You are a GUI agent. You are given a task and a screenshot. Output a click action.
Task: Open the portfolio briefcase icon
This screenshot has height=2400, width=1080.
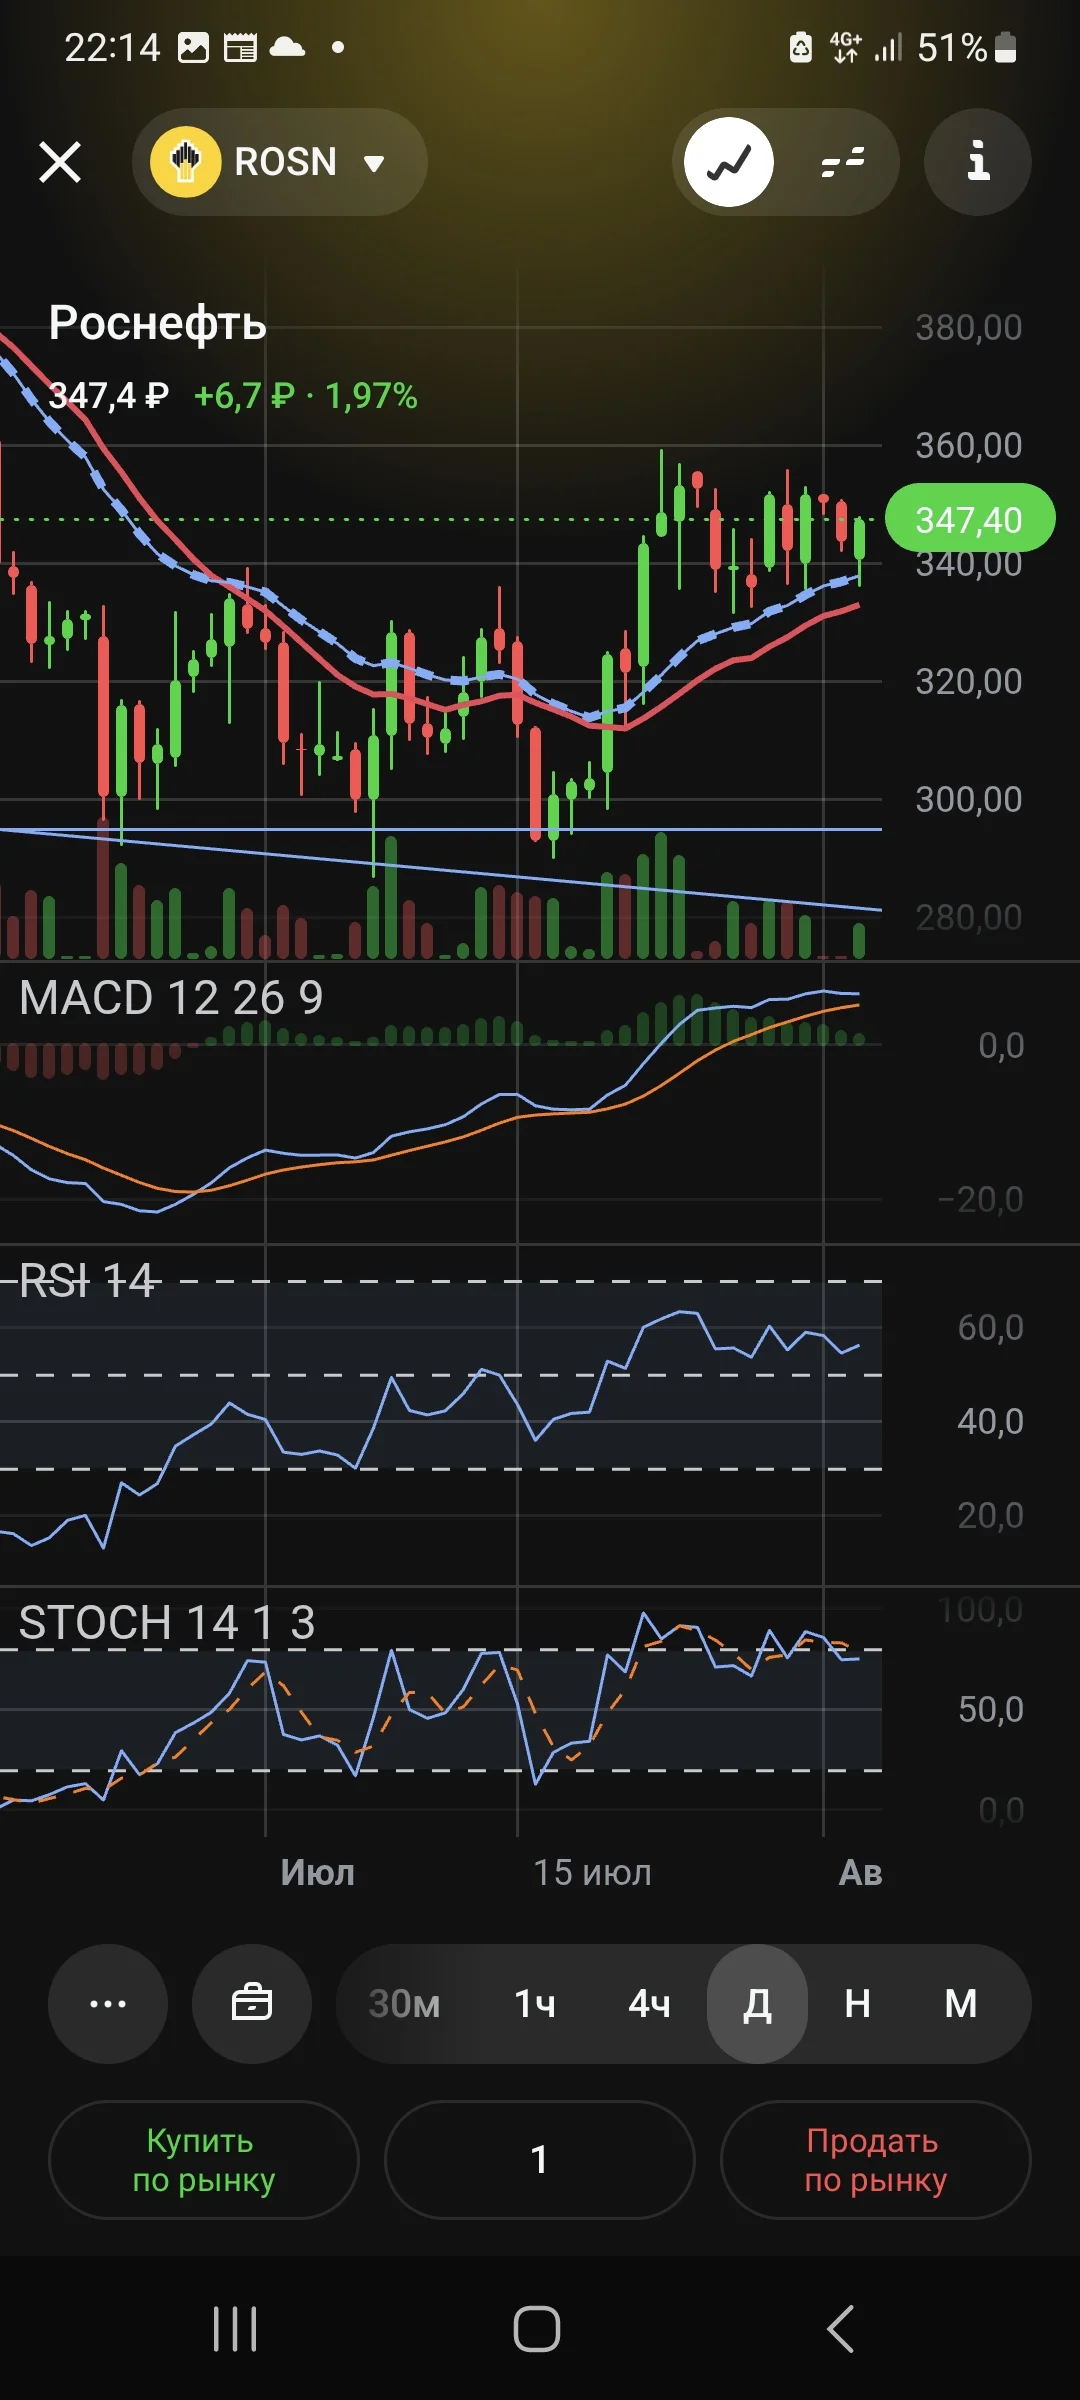[x=252, y=2004]
